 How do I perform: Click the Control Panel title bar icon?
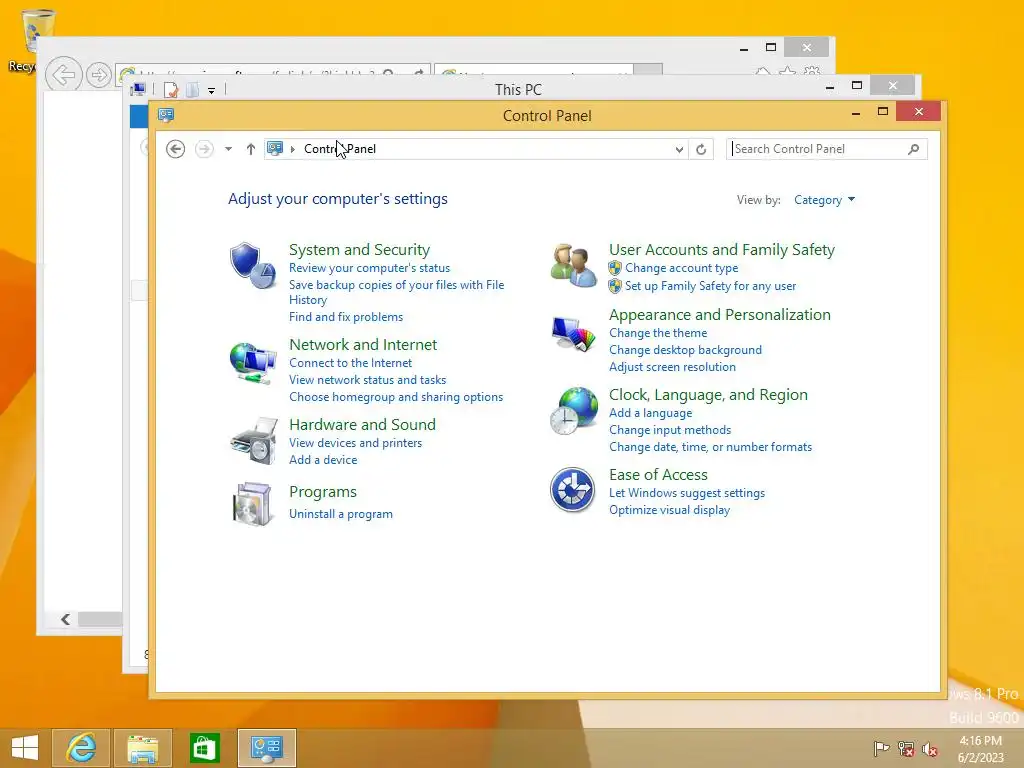(166, 116)
